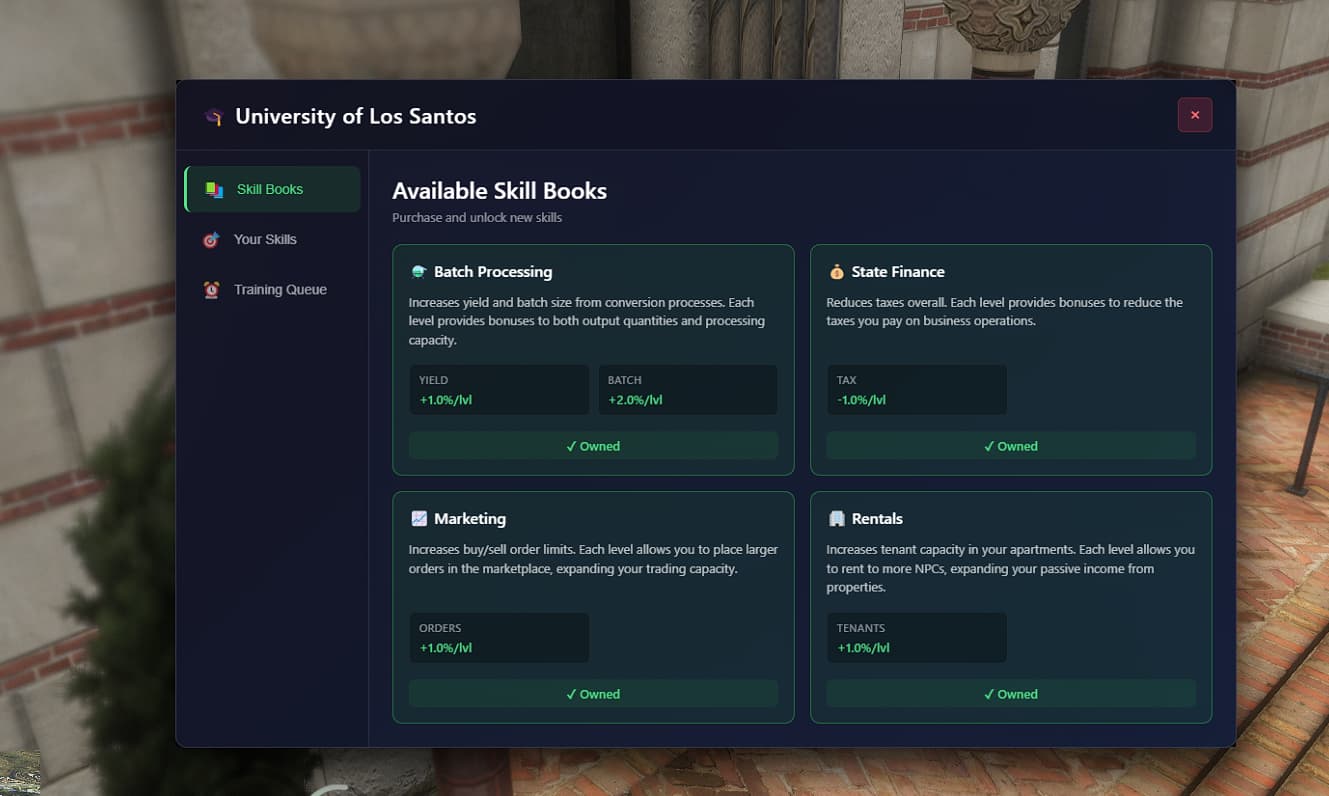Screen dimensions: 1329x796
Task: Click the money bag icon for State Finance
Action: pyautogui.click(x=836, y=272)
